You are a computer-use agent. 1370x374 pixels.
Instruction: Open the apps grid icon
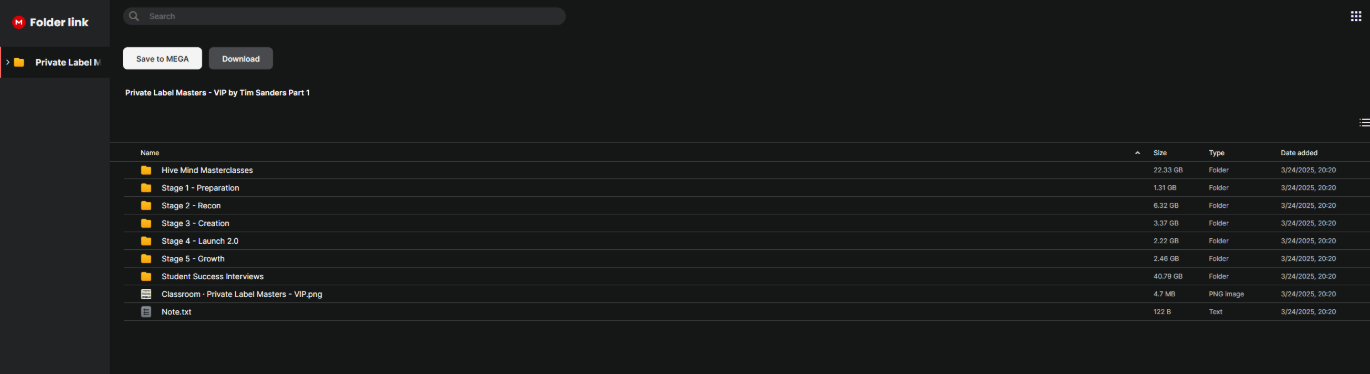(x=1356, y=16)
